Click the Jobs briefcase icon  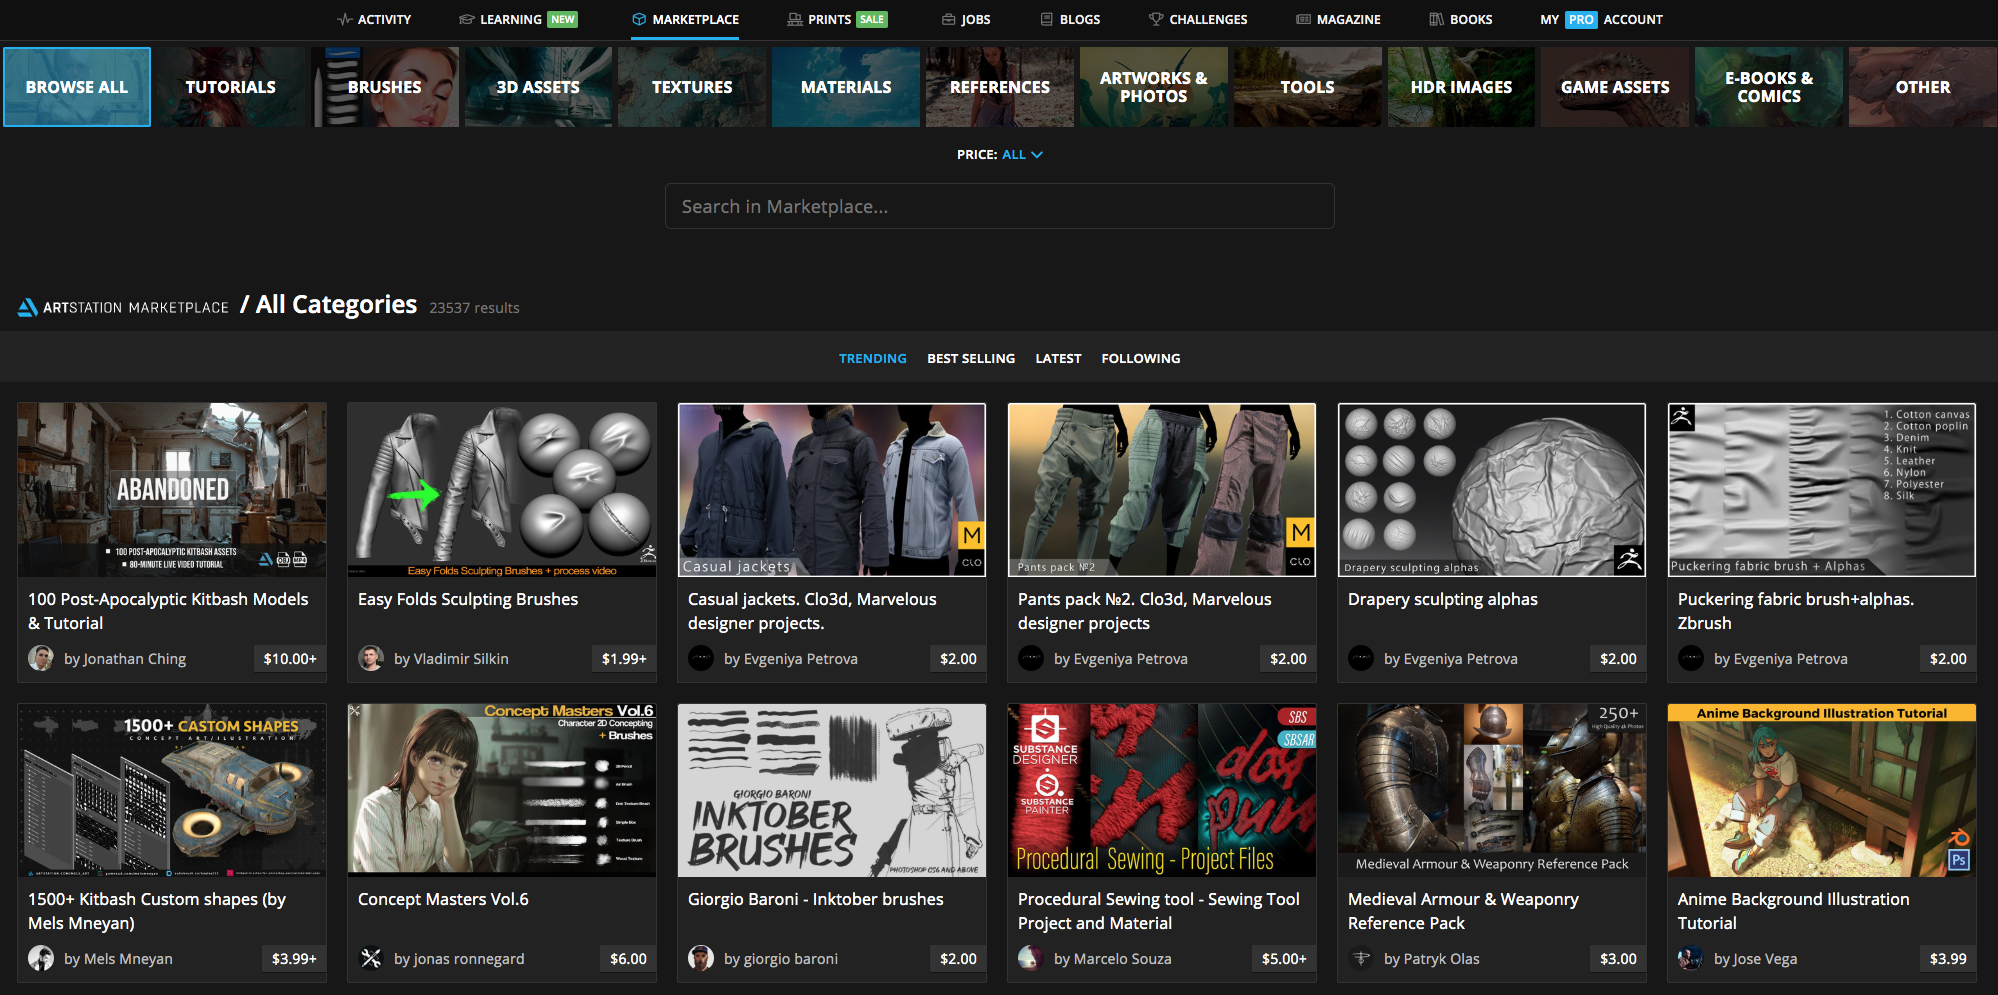(x=948, y=19)
